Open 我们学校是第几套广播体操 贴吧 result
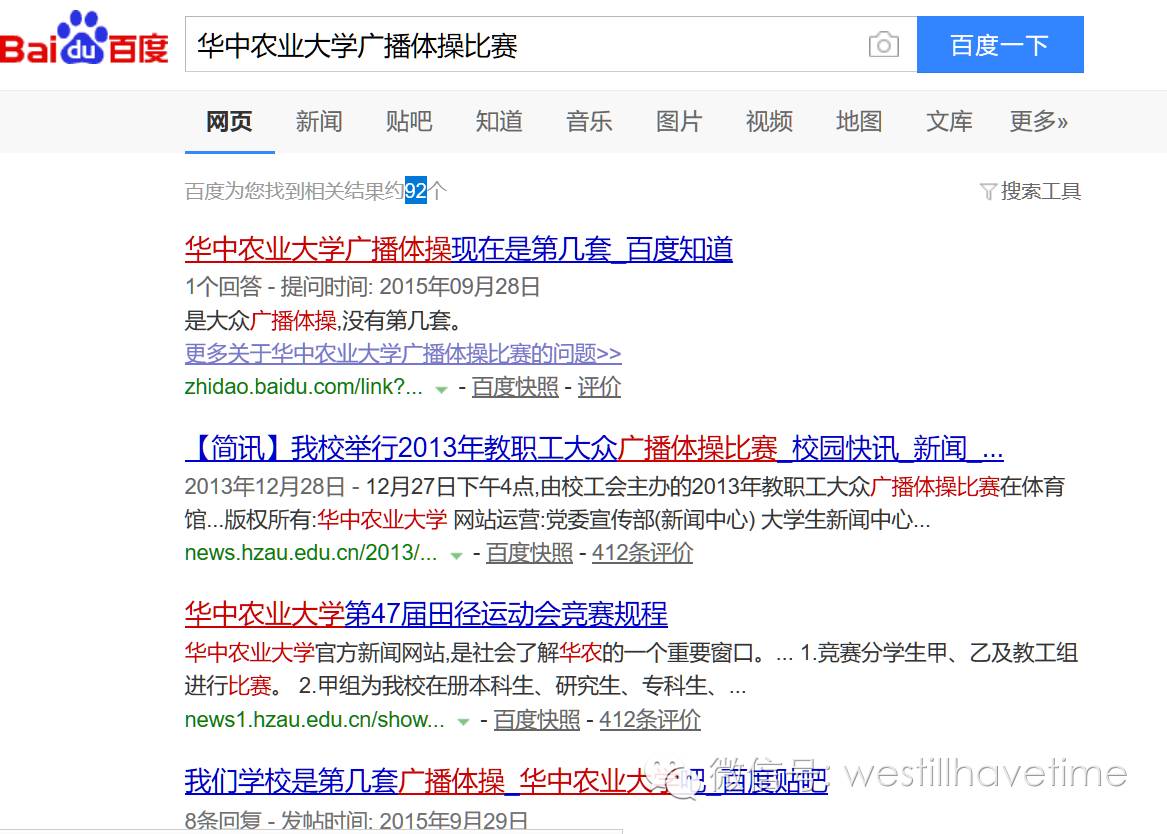Screen dimensions: 1167x834 pos(506,782)
